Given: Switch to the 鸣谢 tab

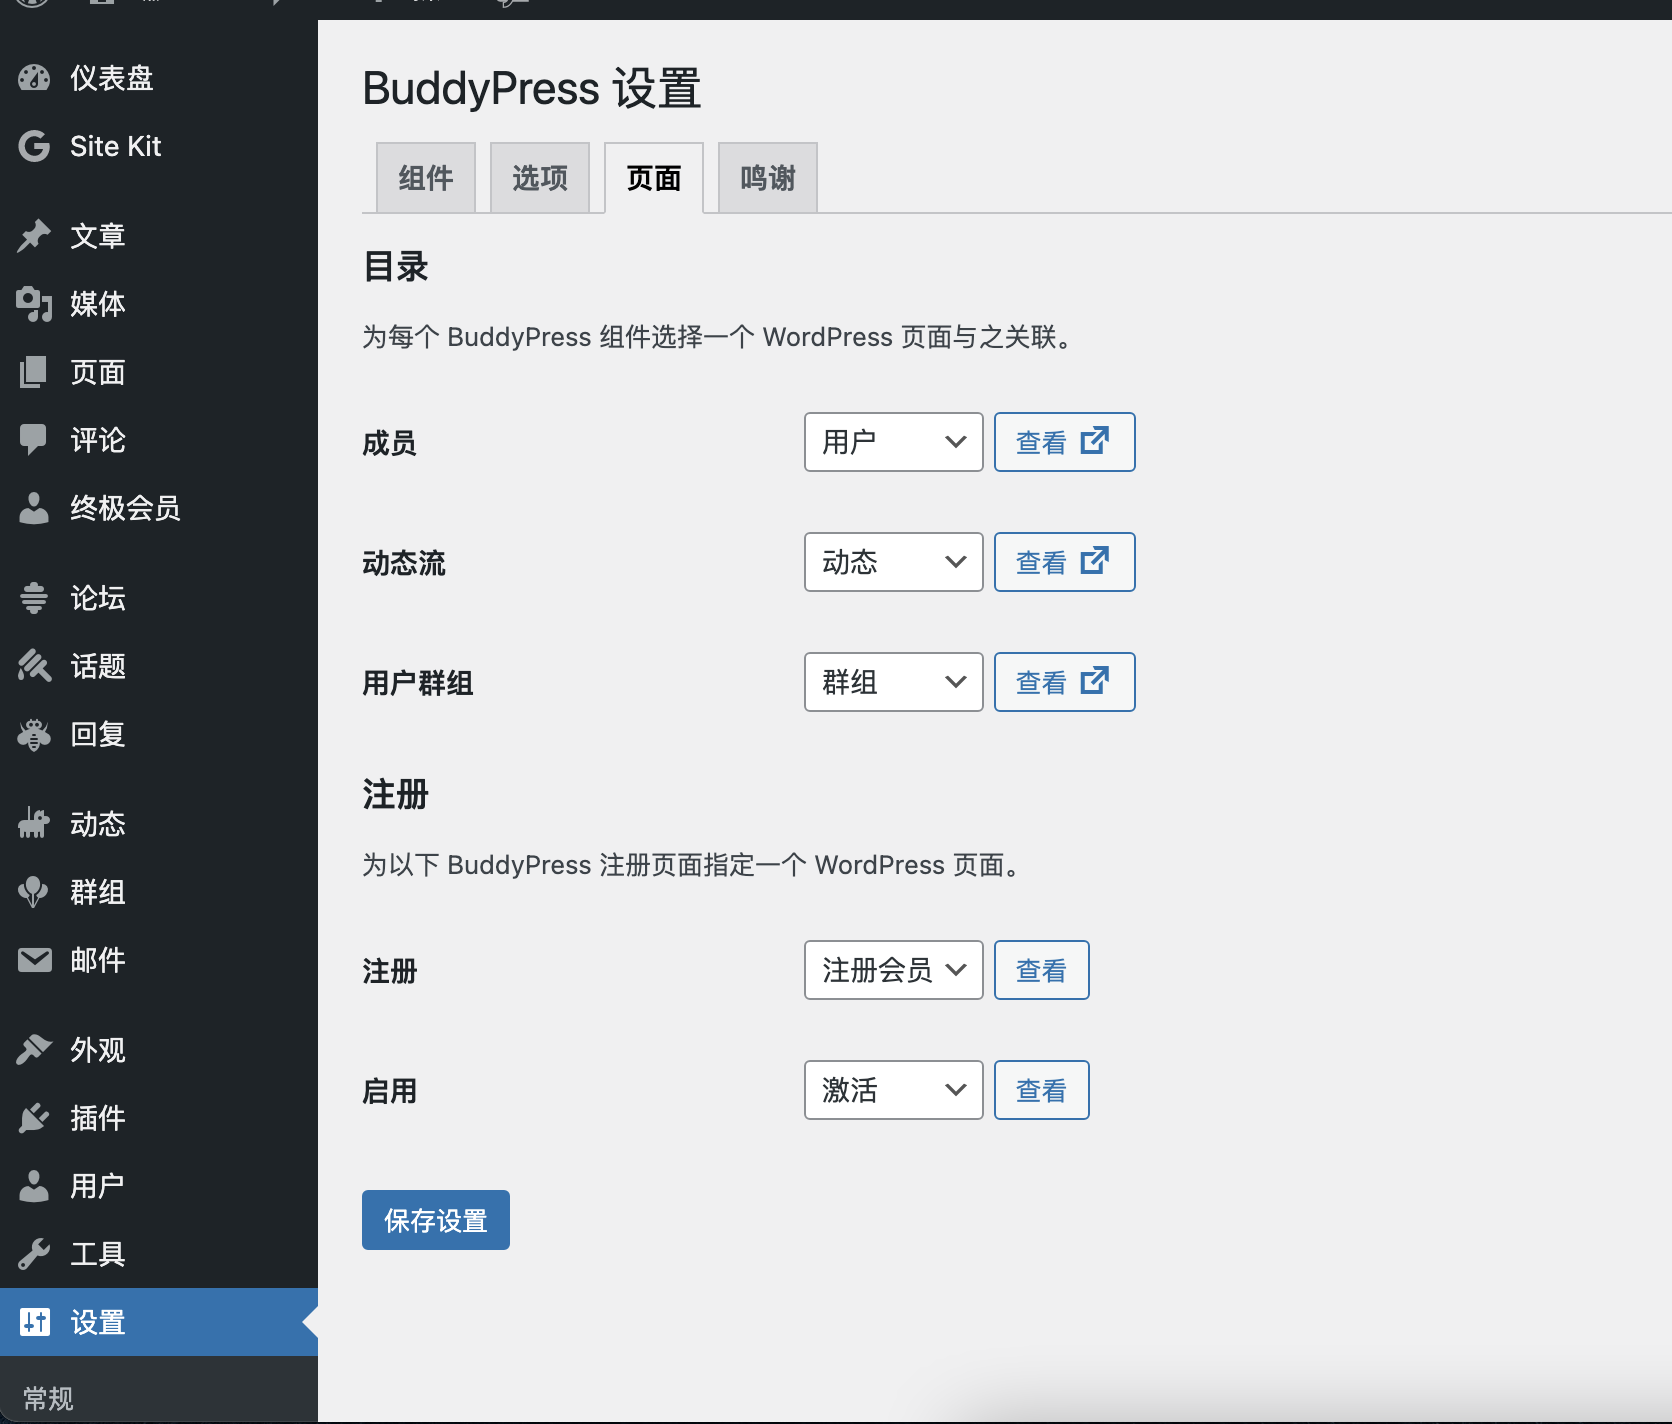Looking at the screenshot, I should [768, 178].
